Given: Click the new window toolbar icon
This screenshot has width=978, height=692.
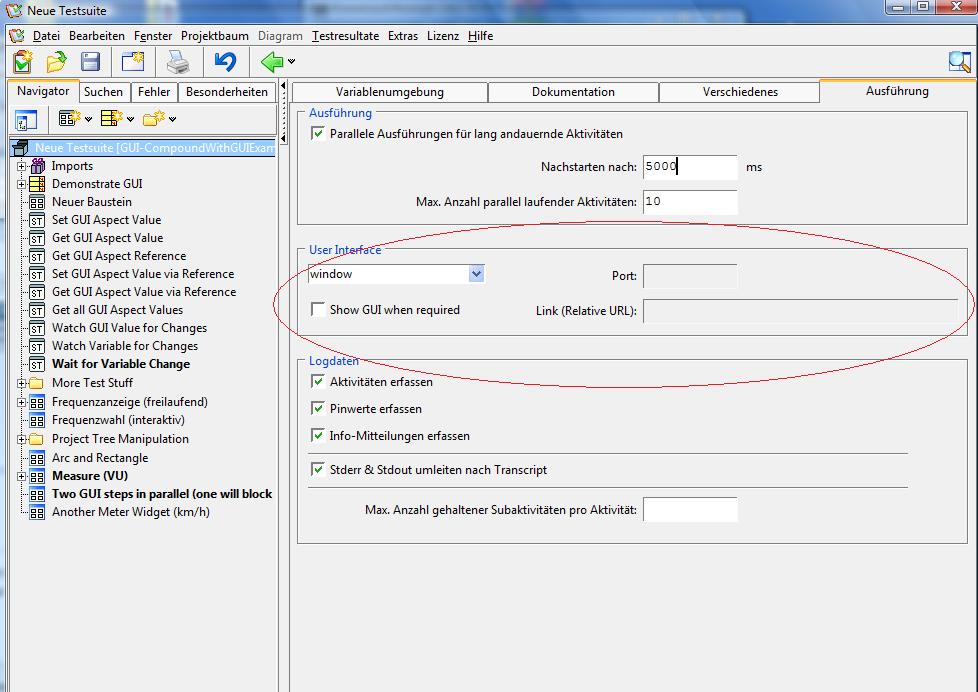Looking at the screenshot, I should (133, 62).
